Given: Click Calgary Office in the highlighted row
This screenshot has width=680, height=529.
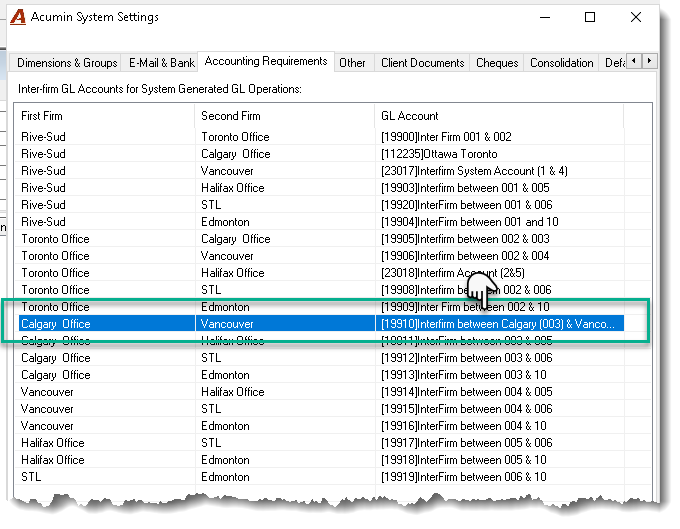Looking at the screenshot, I should (x=56, y=324).
